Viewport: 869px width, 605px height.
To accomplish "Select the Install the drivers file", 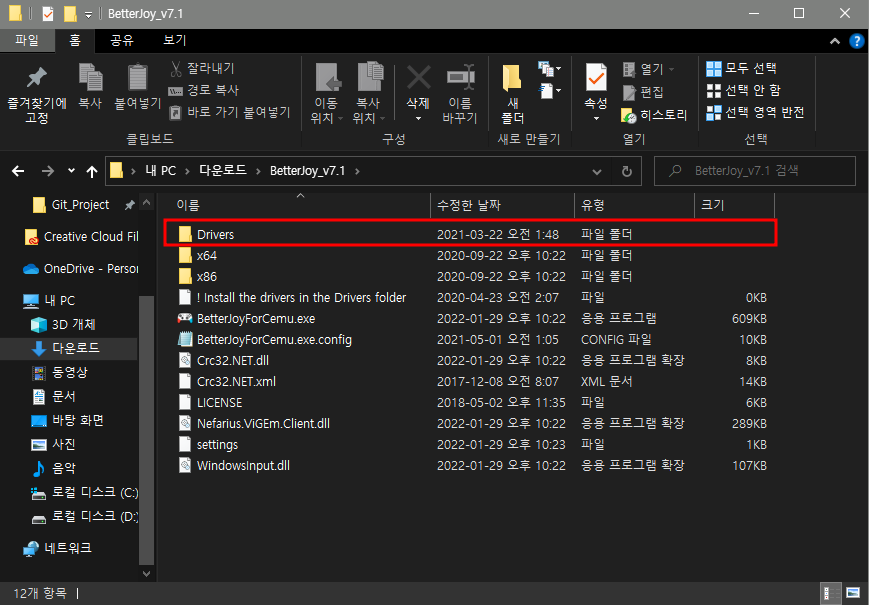I will tap(470, 298).
